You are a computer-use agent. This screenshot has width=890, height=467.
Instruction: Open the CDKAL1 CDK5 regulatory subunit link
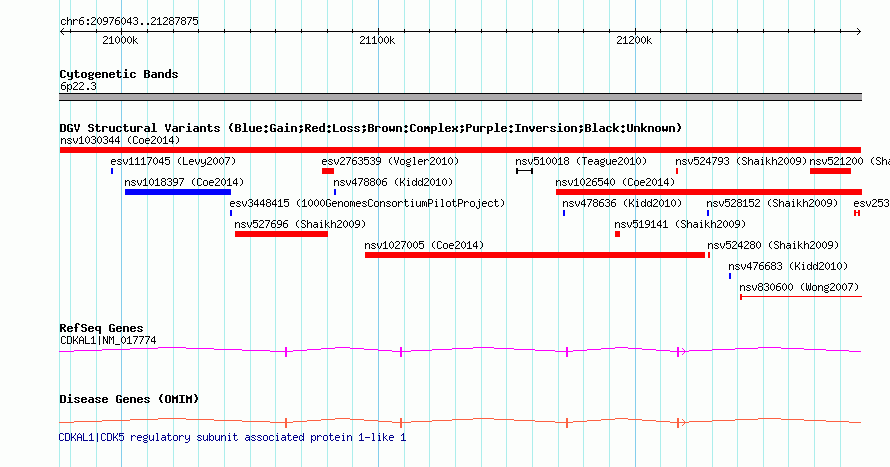pyautogui.click(x=233, y=437)
